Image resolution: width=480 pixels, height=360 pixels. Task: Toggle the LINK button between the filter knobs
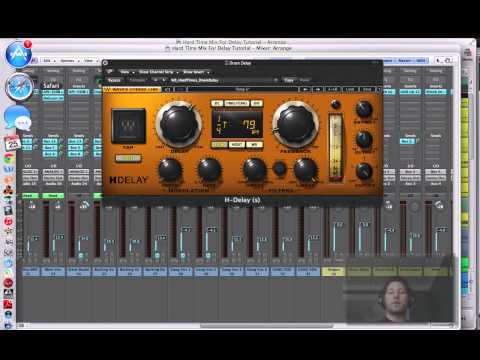279,168
